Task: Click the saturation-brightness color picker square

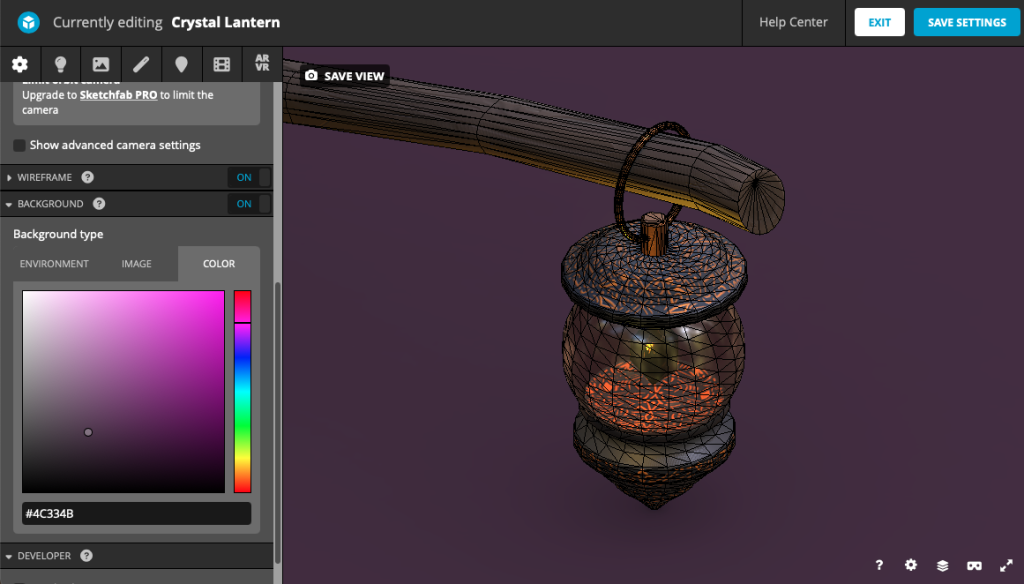Action: pos(123,391)
